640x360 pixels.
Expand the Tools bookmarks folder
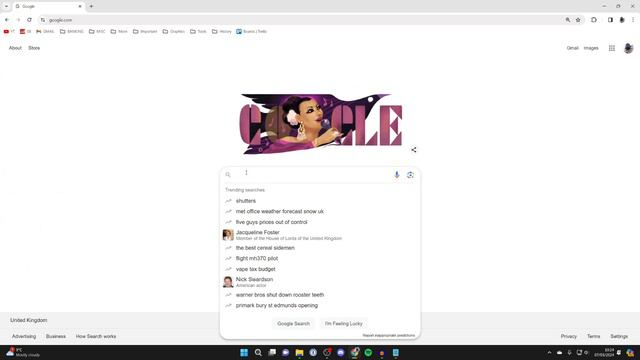[198, 31]
